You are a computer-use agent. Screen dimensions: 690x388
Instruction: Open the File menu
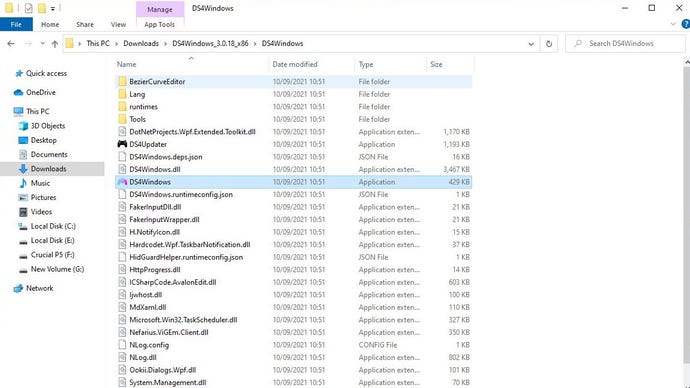pos(16,25)
